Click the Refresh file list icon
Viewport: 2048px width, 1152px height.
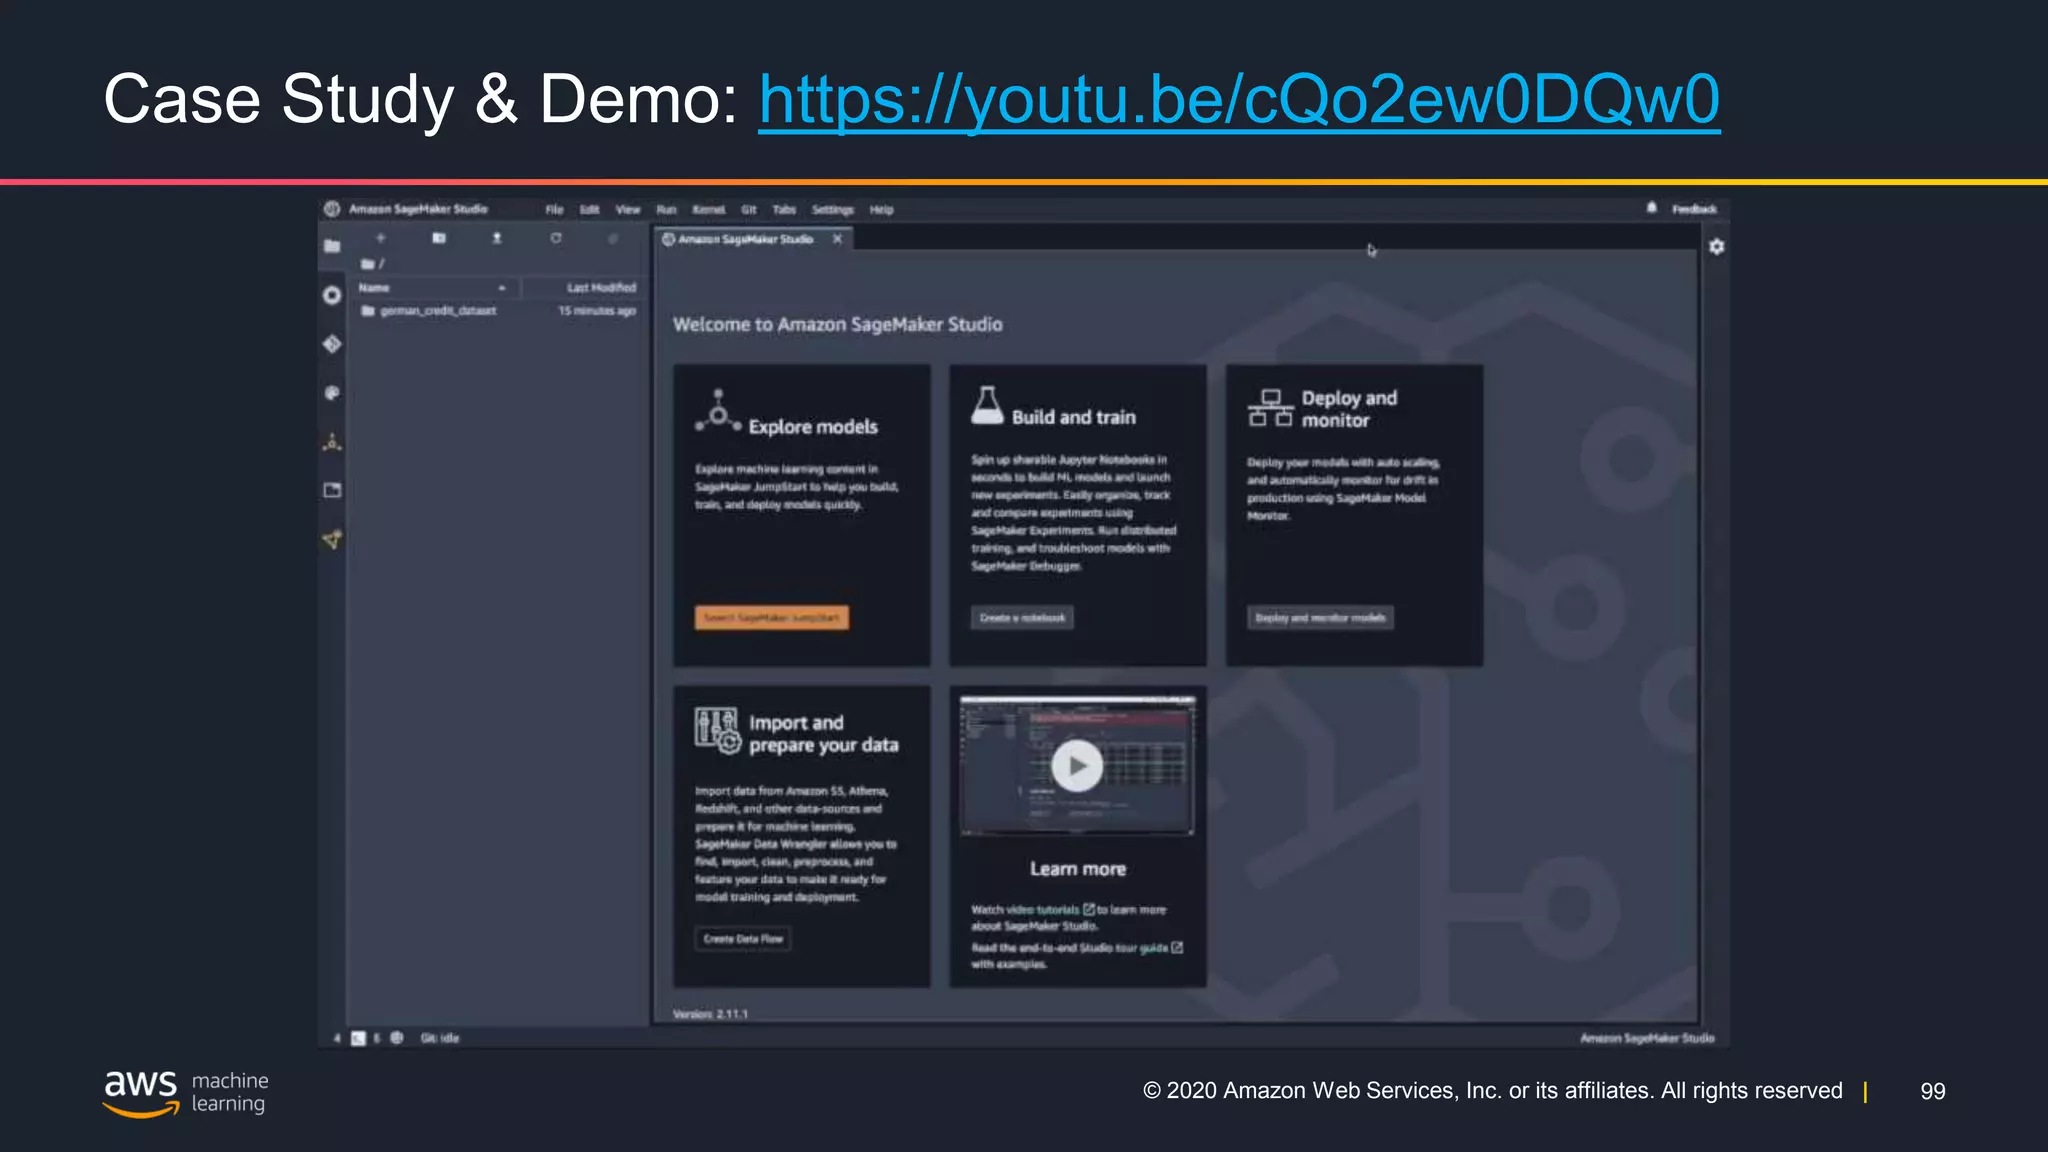pos(556,238)
